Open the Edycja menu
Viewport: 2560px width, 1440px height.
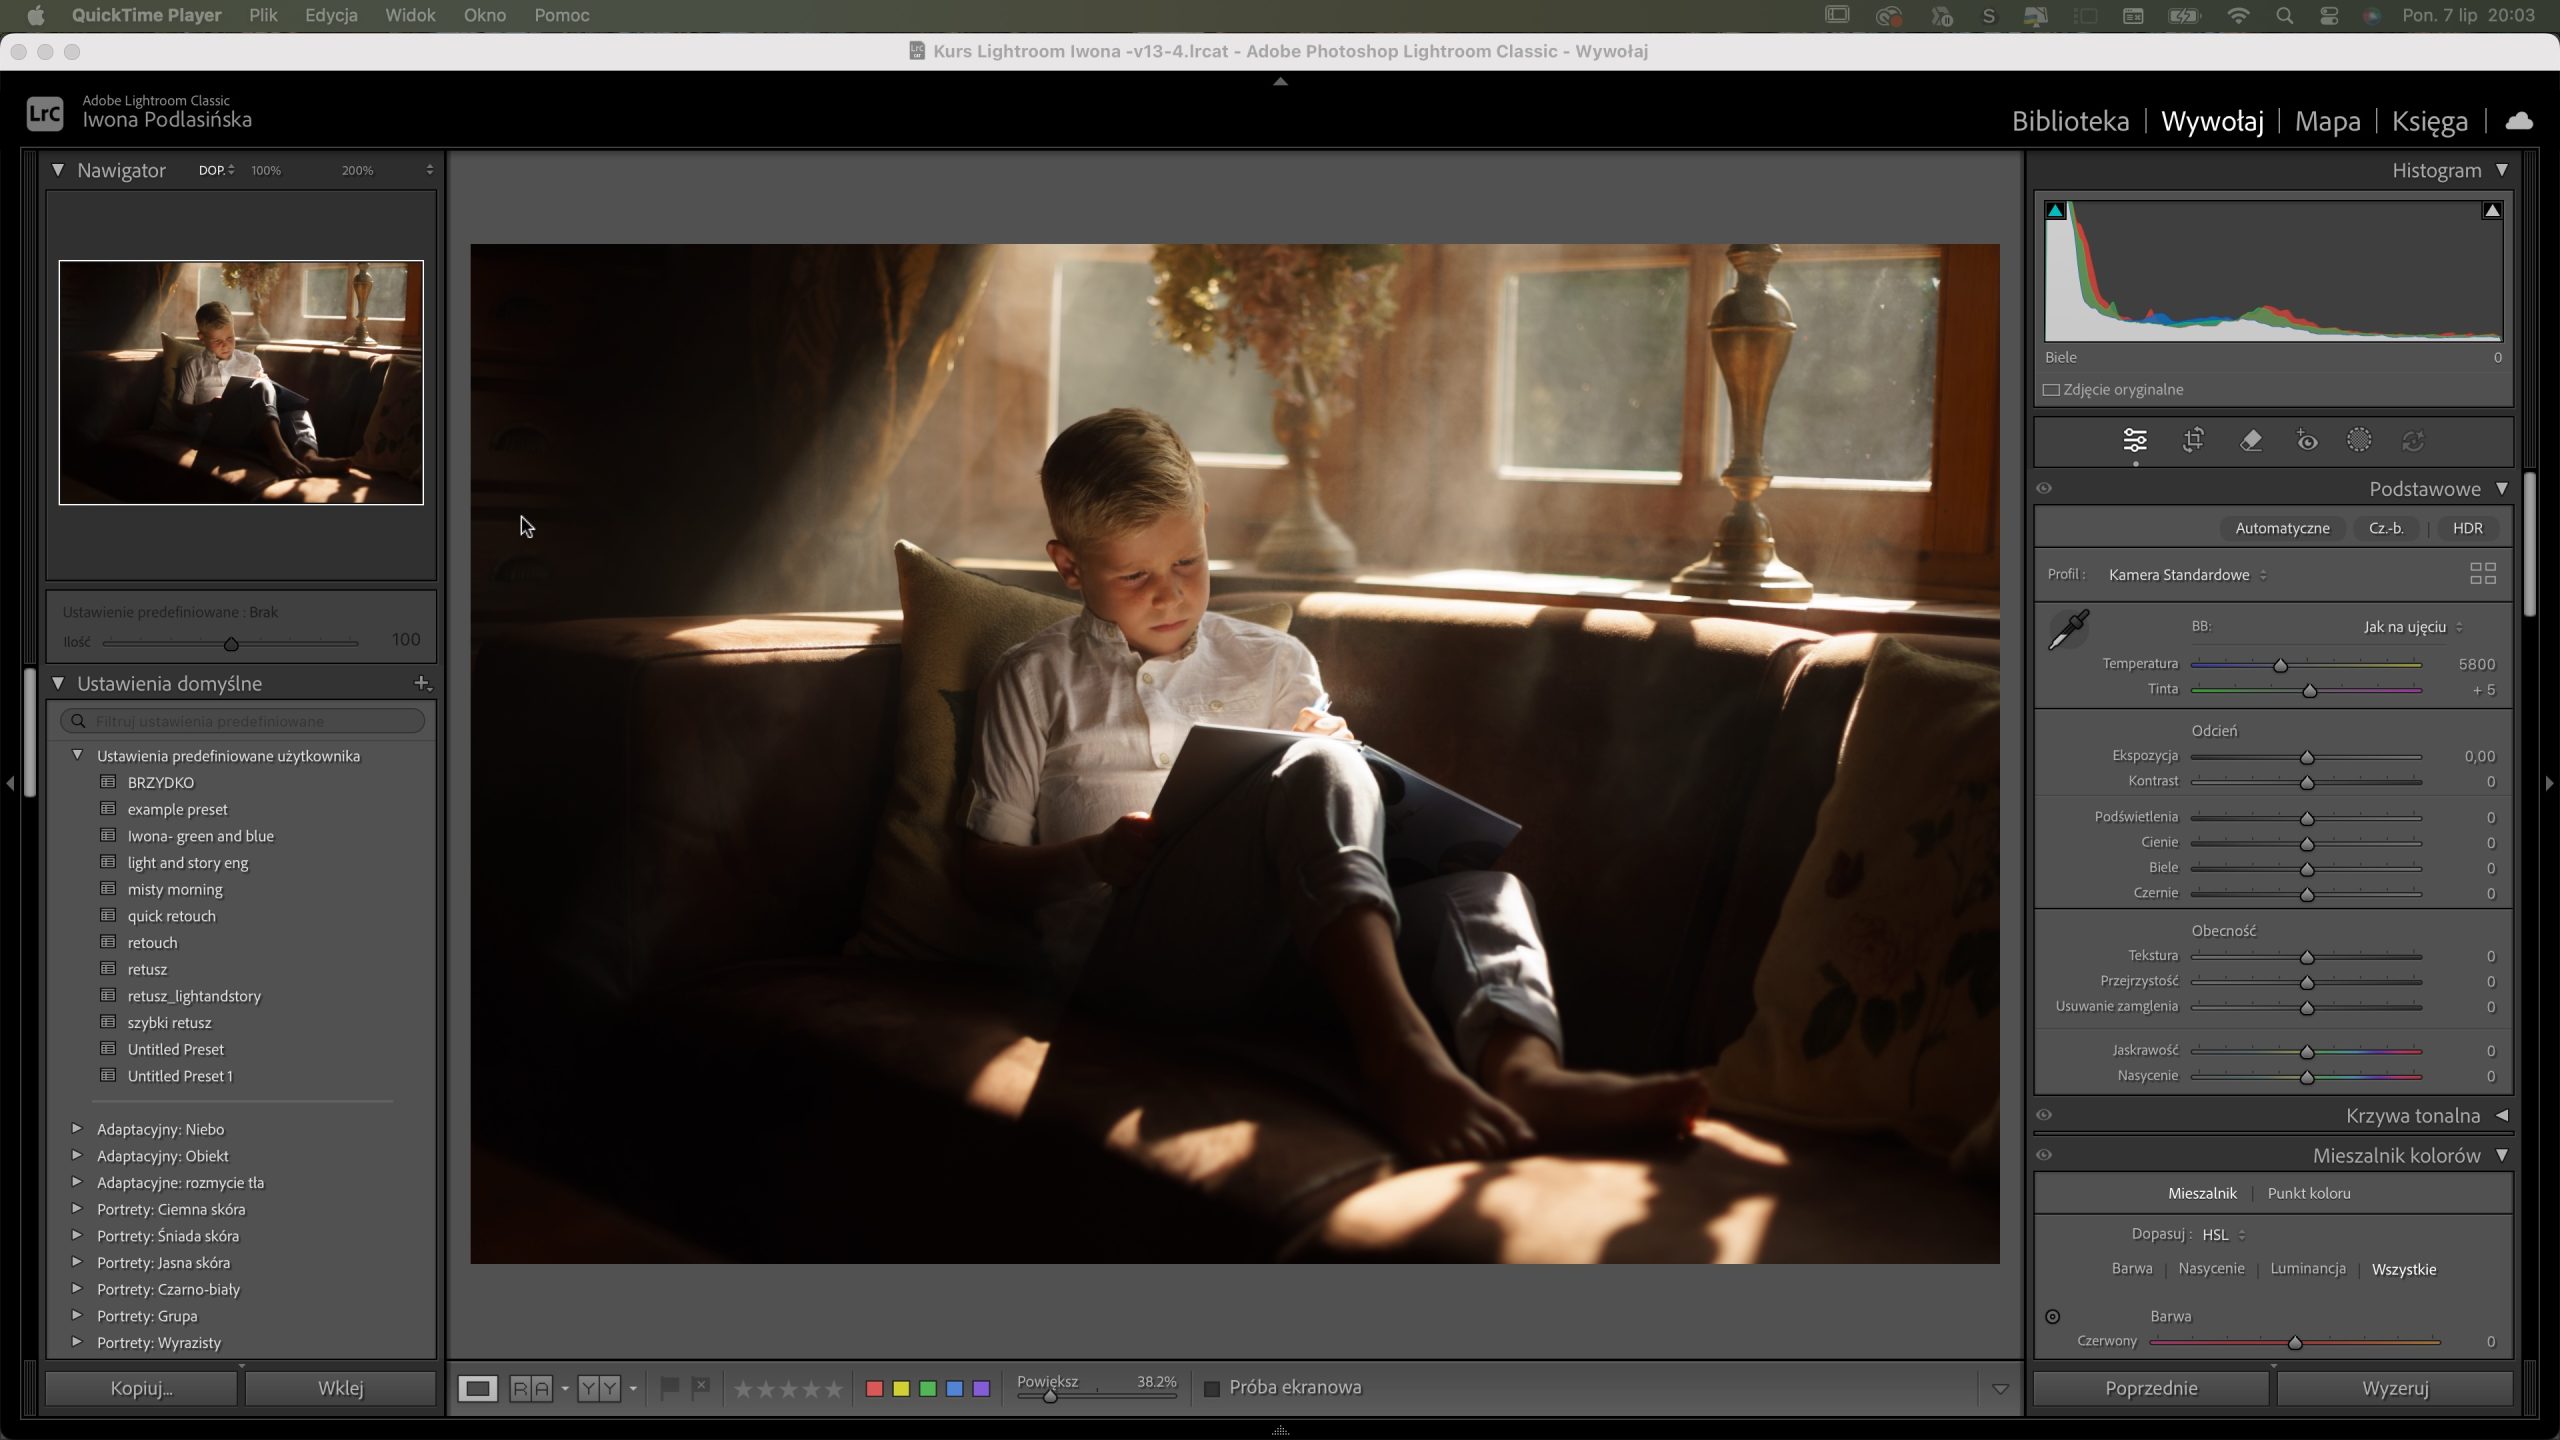(x=331, y=15)
